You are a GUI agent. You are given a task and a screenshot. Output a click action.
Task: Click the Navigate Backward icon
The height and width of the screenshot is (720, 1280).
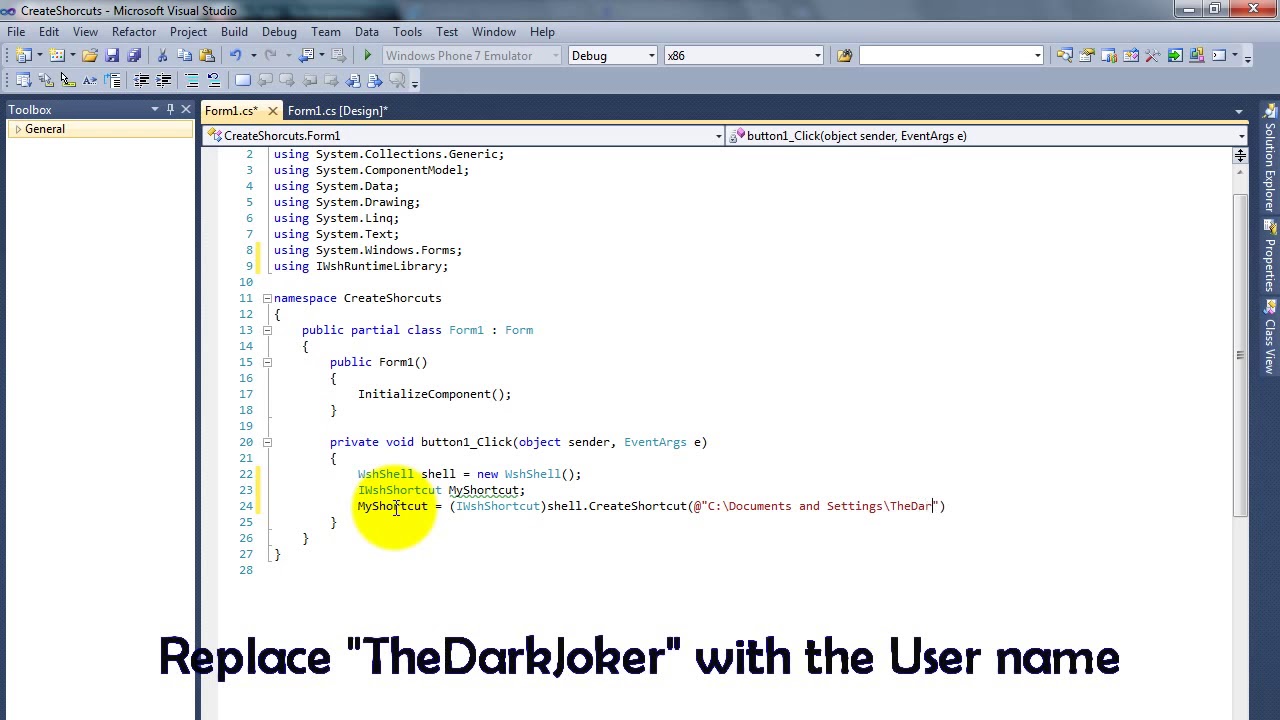click(x=307, y=56)
